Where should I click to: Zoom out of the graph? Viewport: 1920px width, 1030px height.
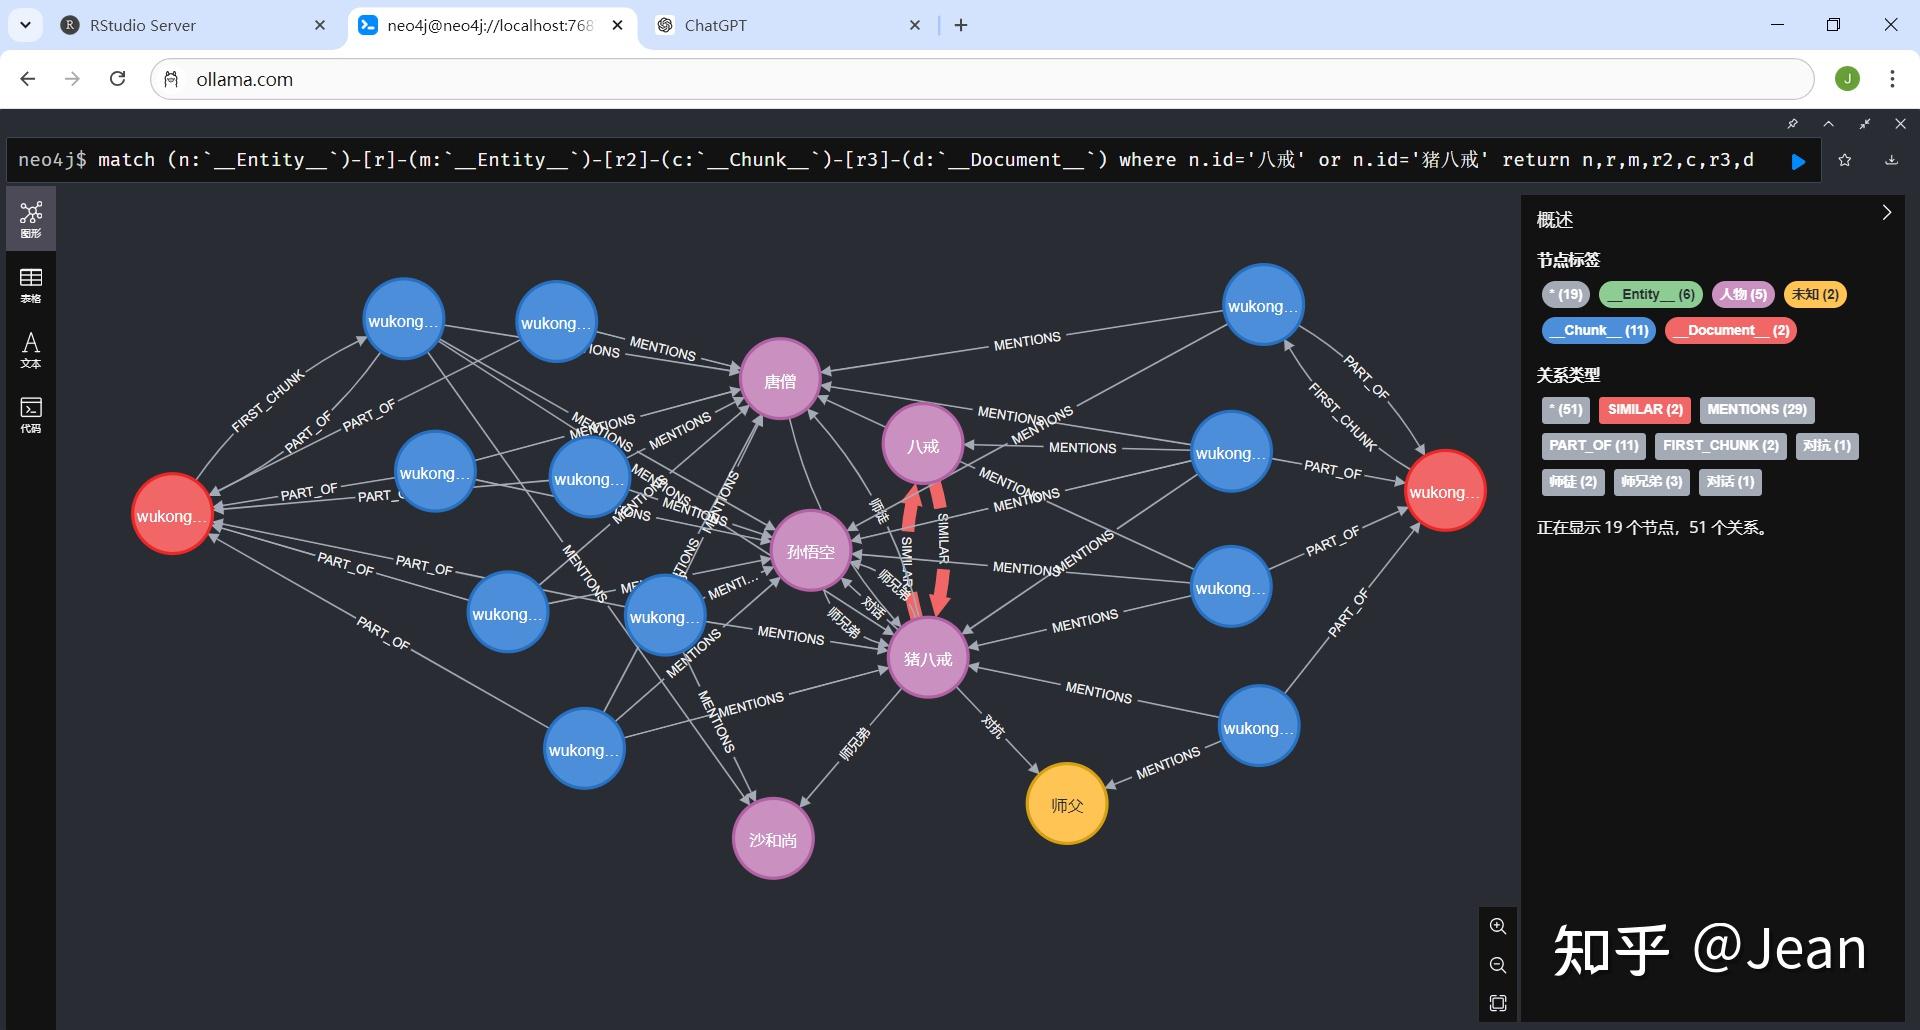click(1497, 965)
